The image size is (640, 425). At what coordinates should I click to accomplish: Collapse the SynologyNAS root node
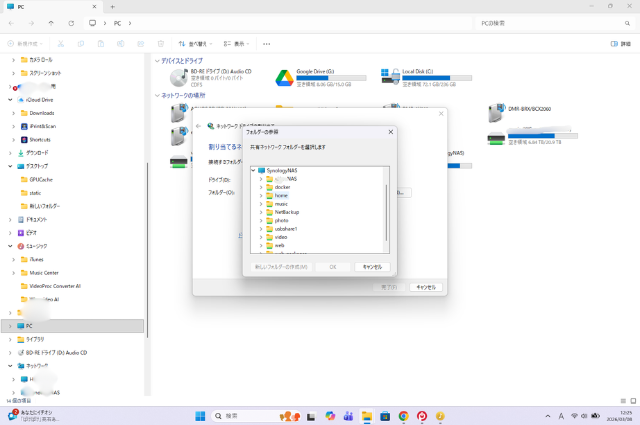pyautogui.click(x=253, y=170)
